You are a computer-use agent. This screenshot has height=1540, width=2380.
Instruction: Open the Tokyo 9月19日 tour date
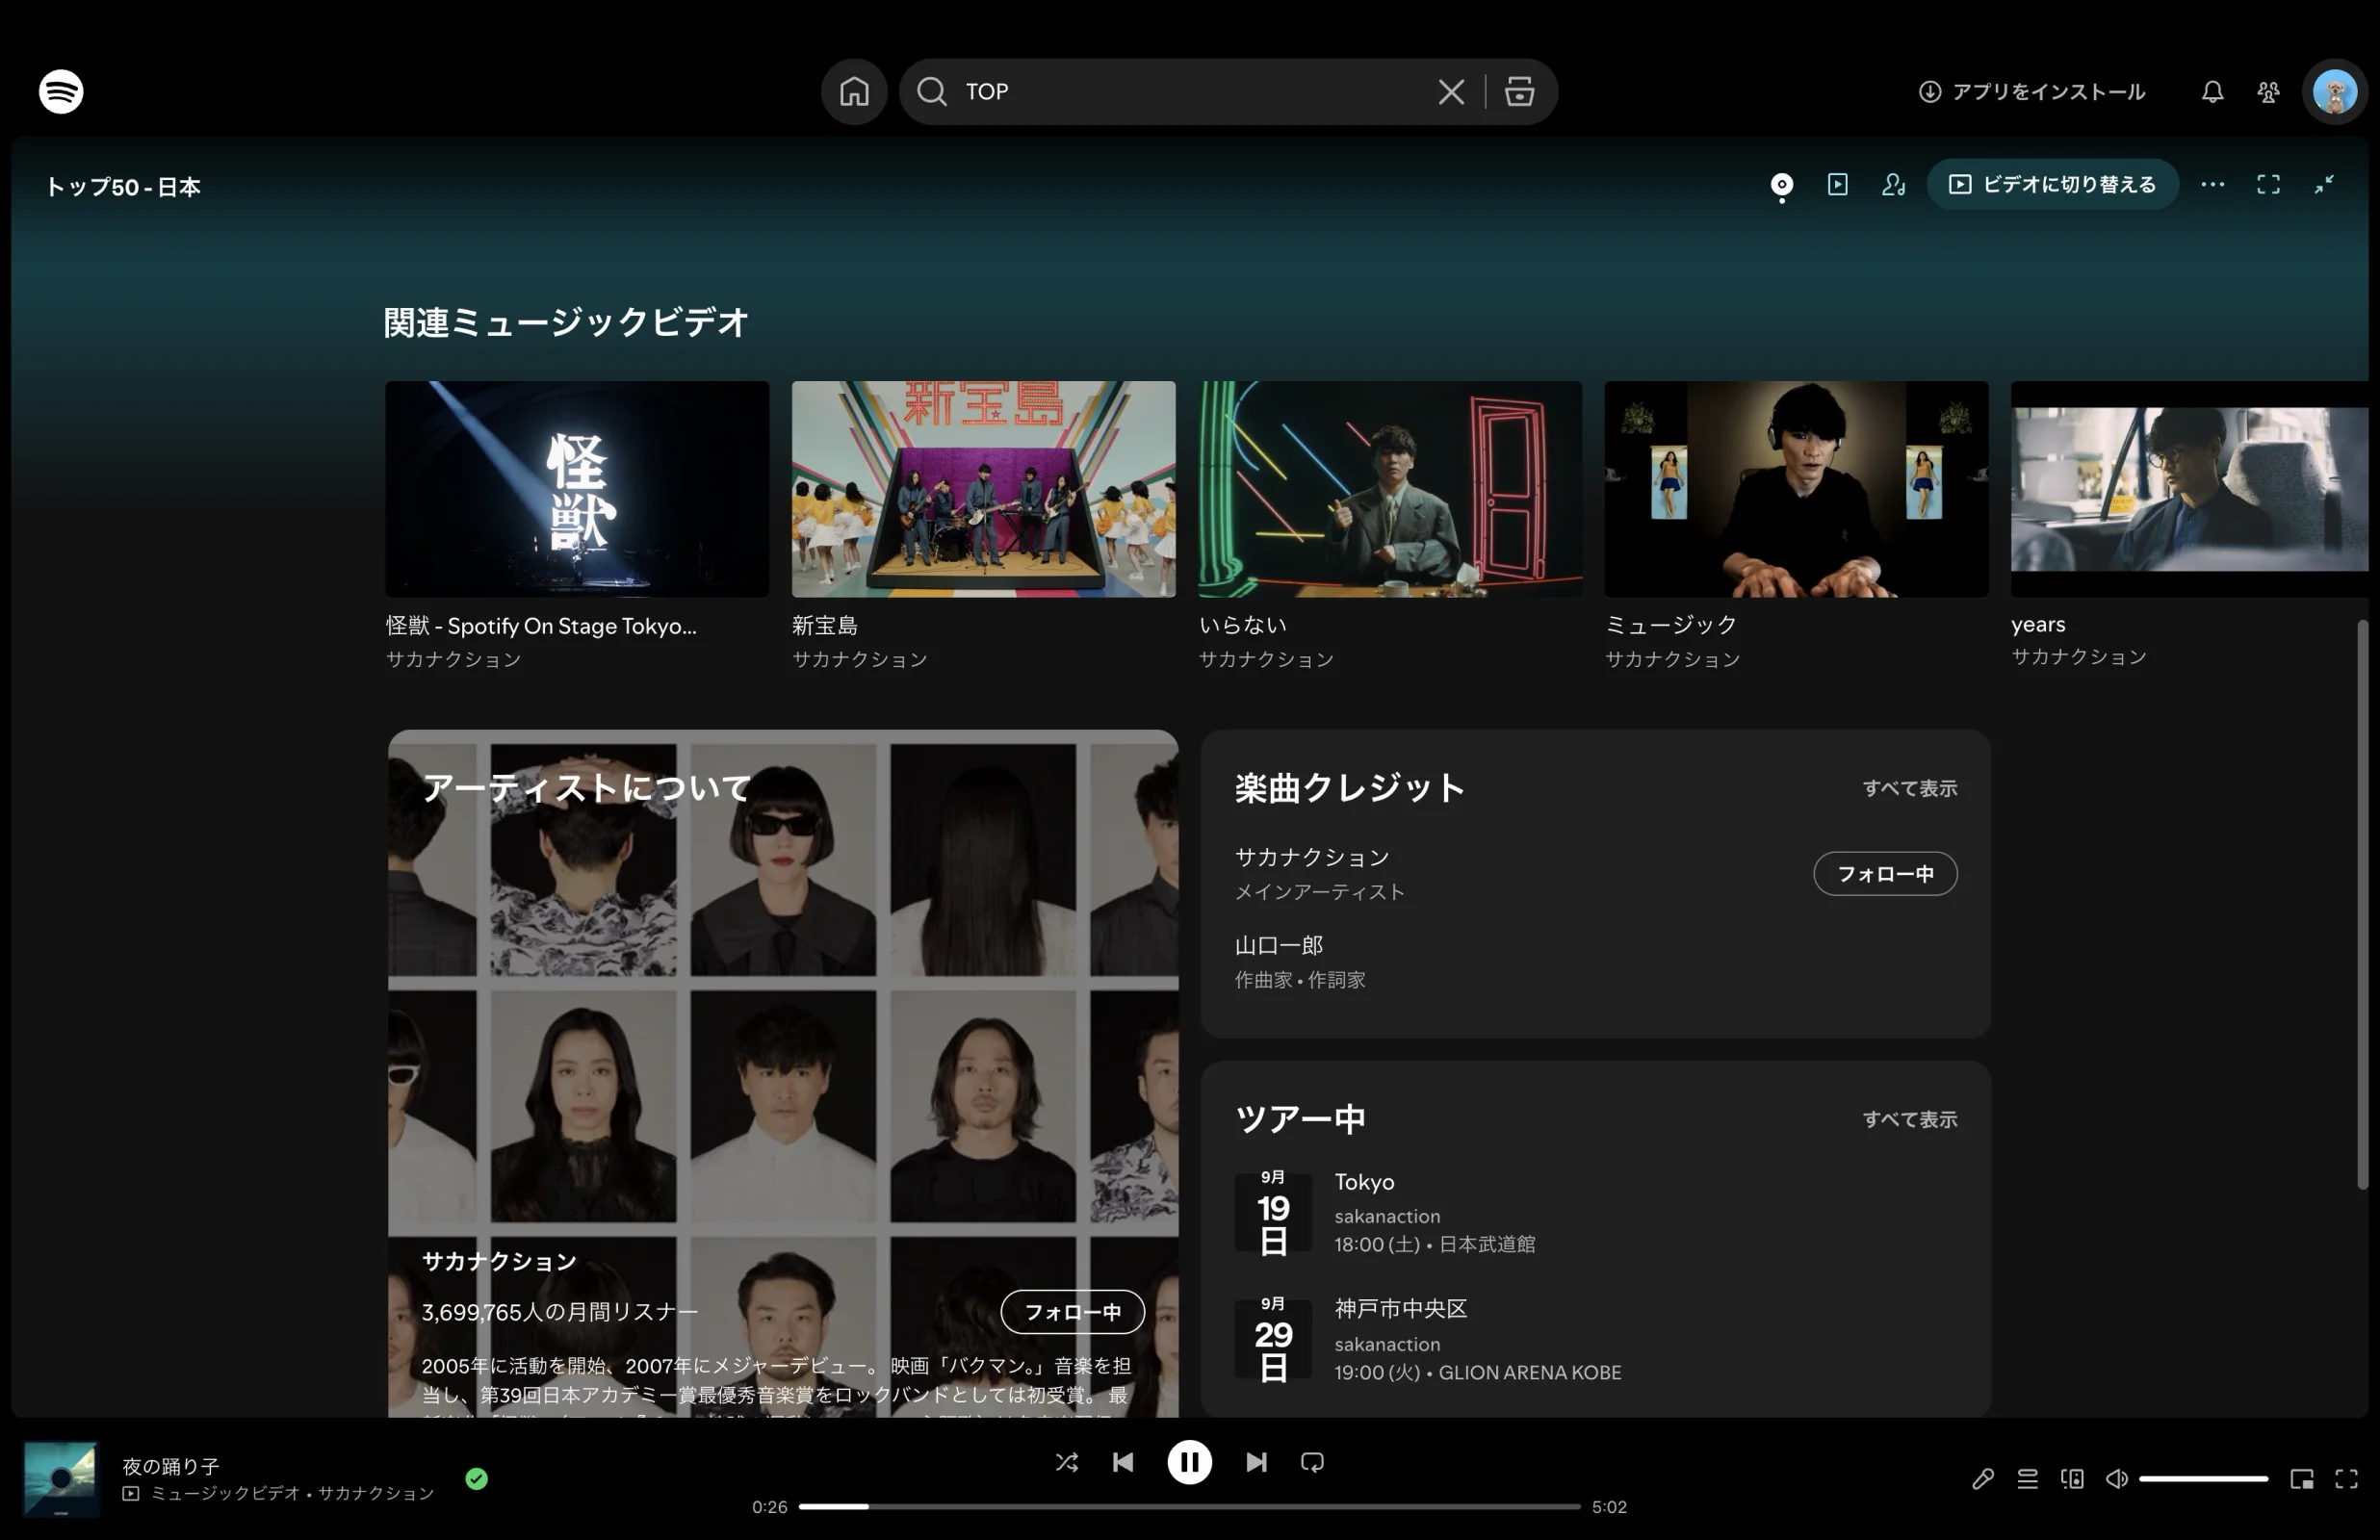pos(1595,1212)
